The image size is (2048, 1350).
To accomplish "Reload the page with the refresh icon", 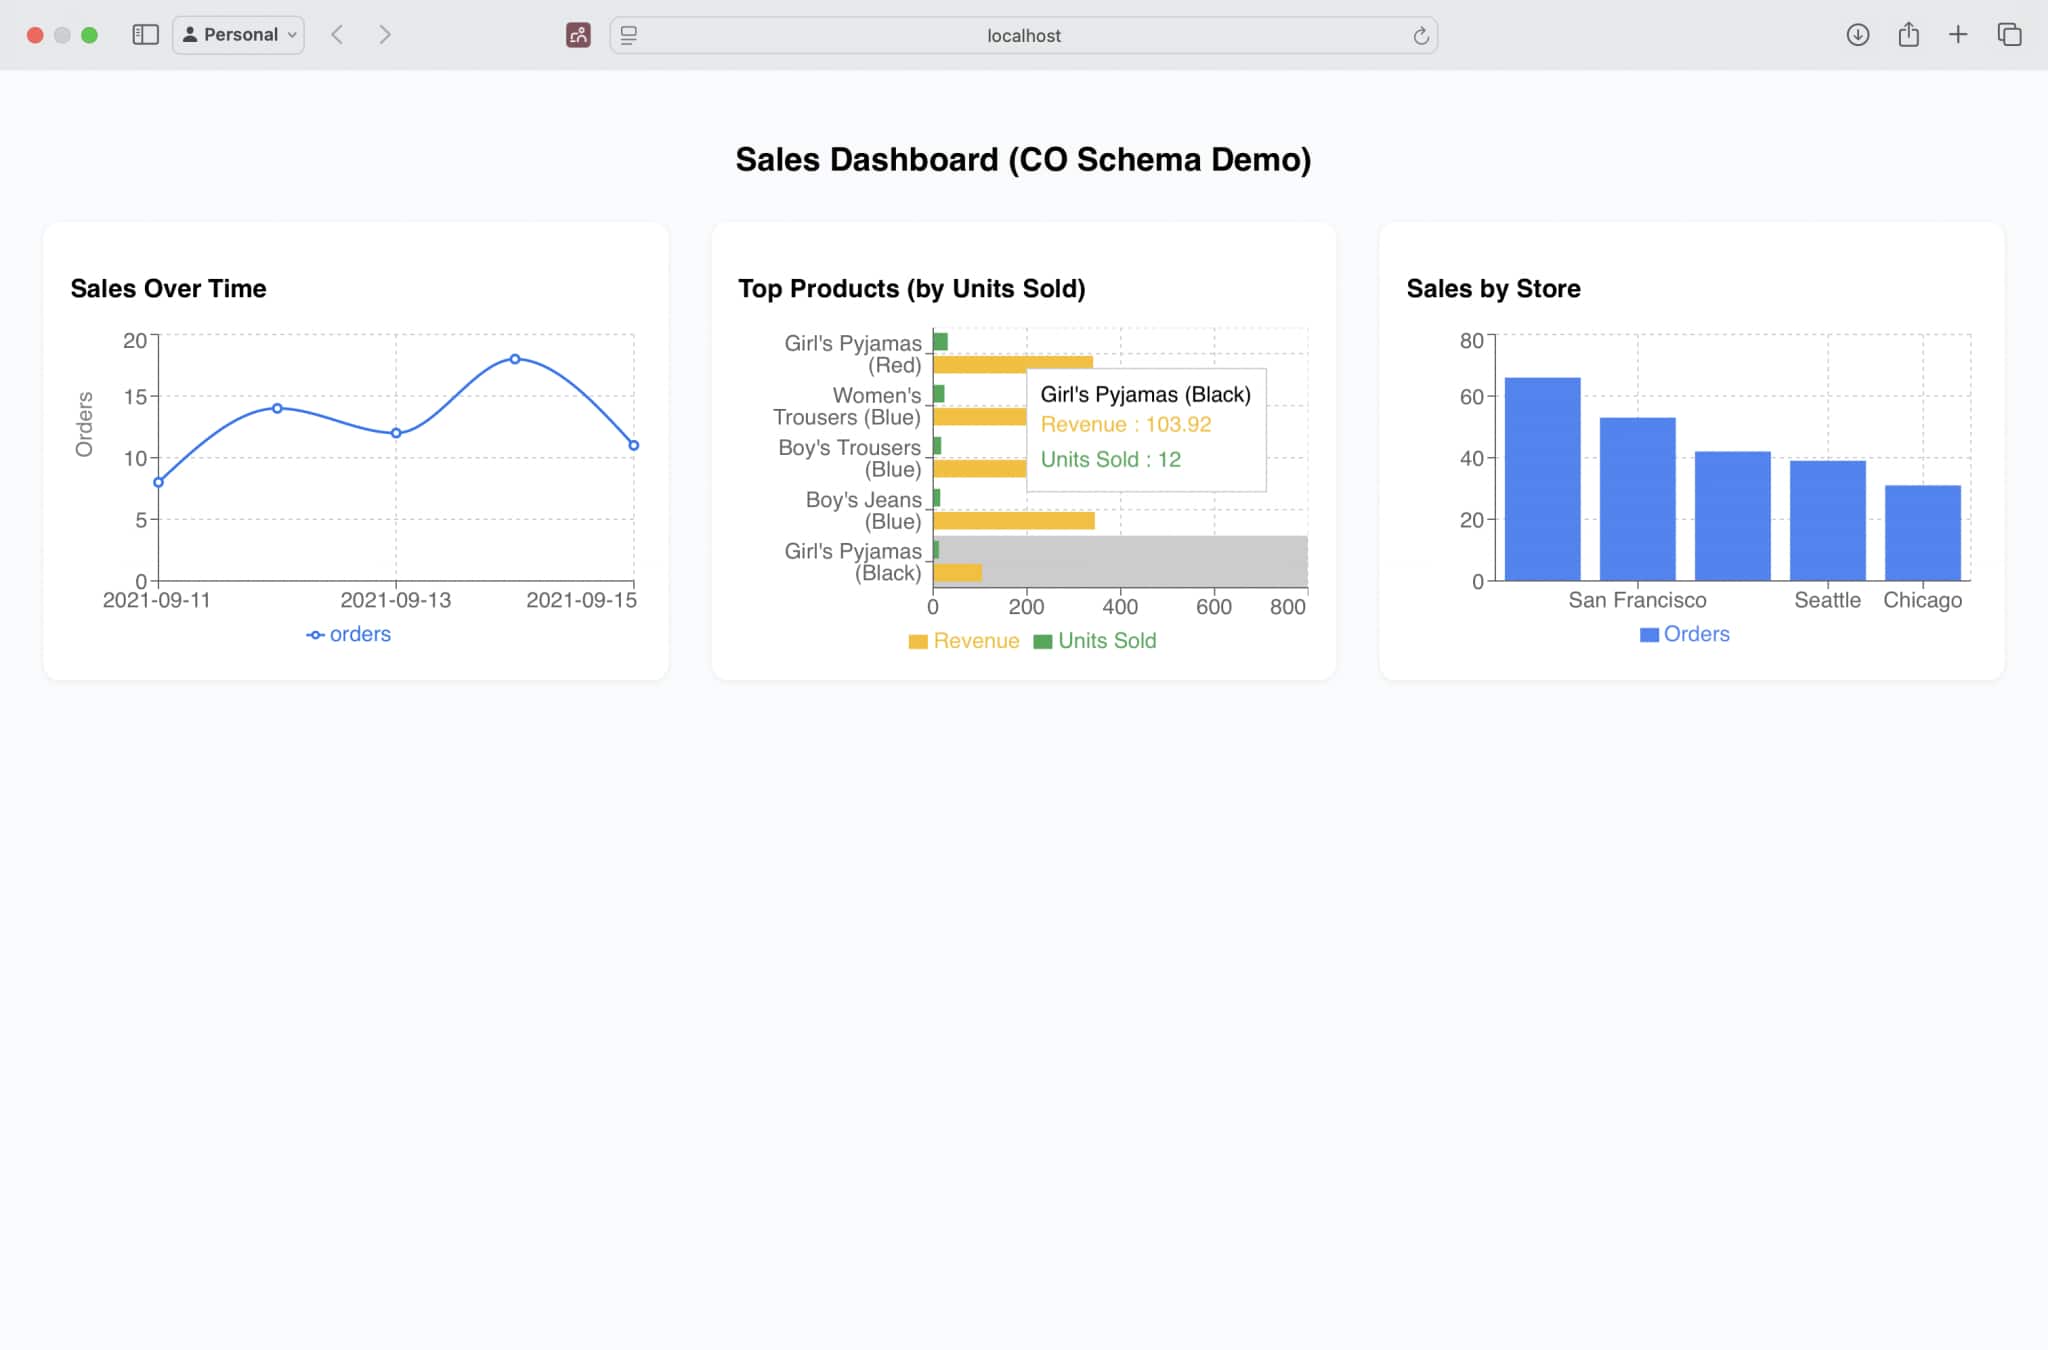I will point(1421,36).
